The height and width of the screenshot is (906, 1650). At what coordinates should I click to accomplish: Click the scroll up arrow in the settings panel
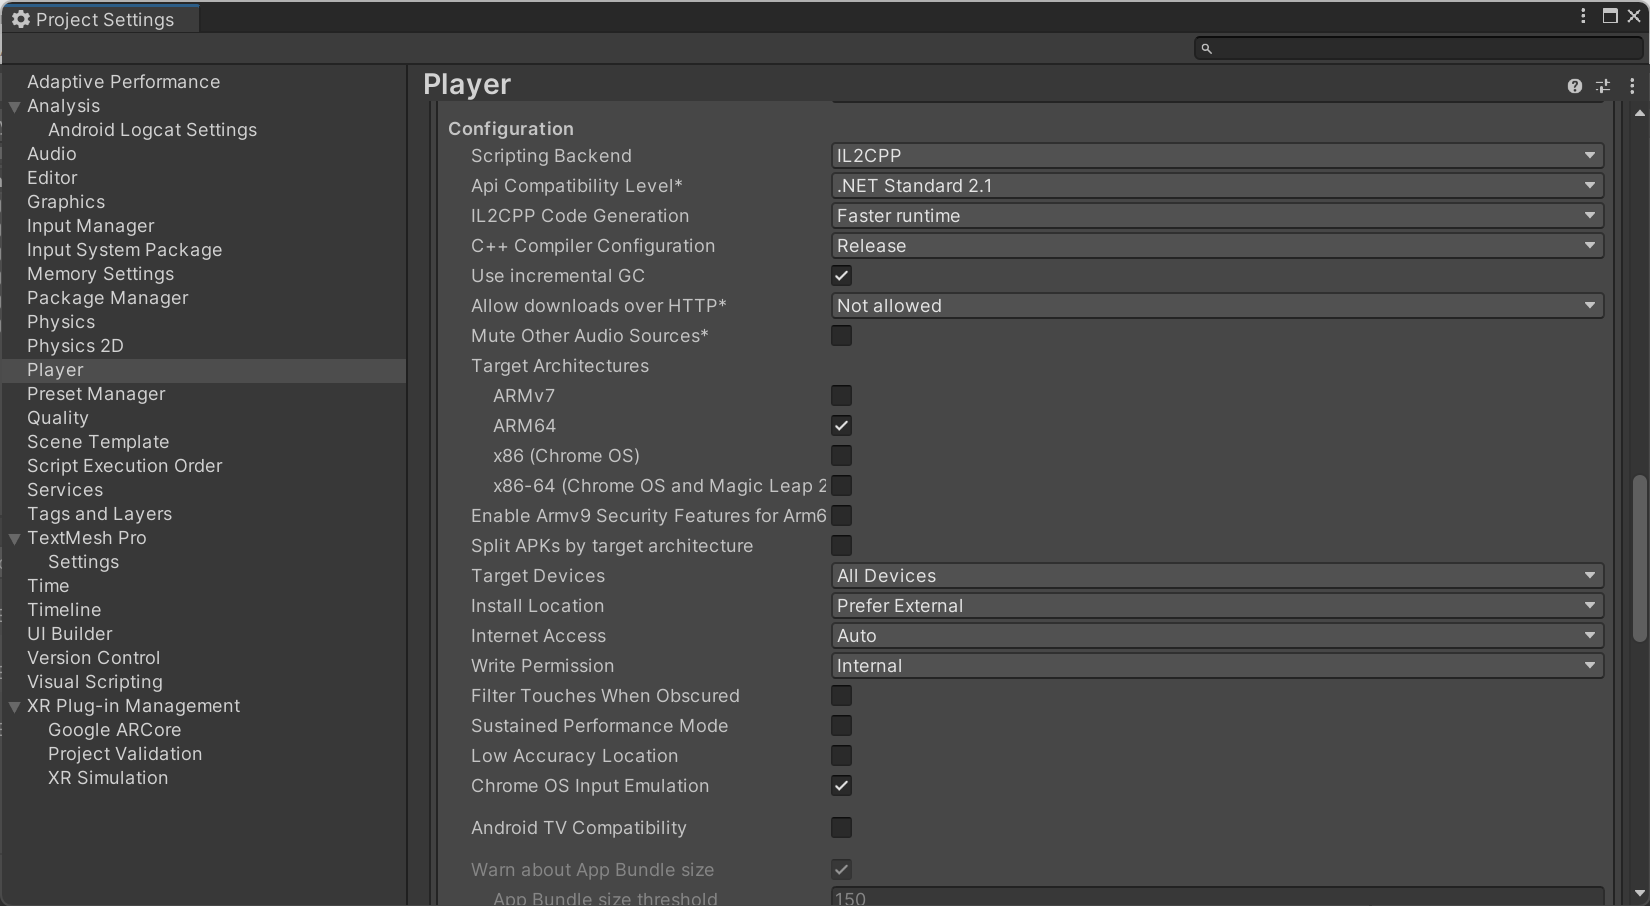click(x=1639, y=113)
